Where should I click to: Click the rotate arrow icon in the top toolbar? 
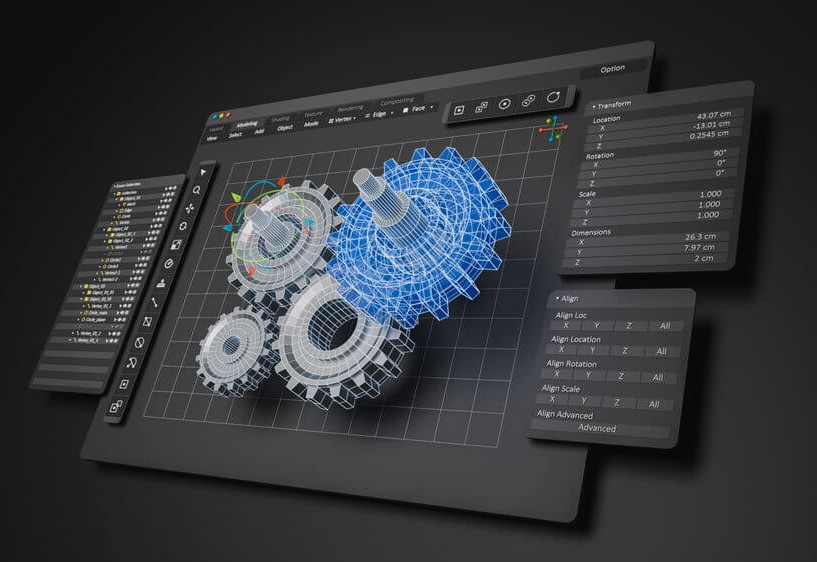click(553, 97)
